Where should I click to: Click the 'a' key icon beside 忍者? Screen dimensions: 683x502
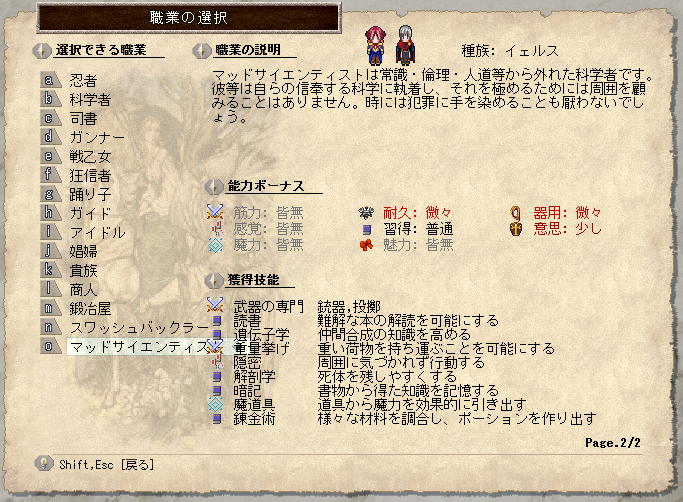(49, 80)
